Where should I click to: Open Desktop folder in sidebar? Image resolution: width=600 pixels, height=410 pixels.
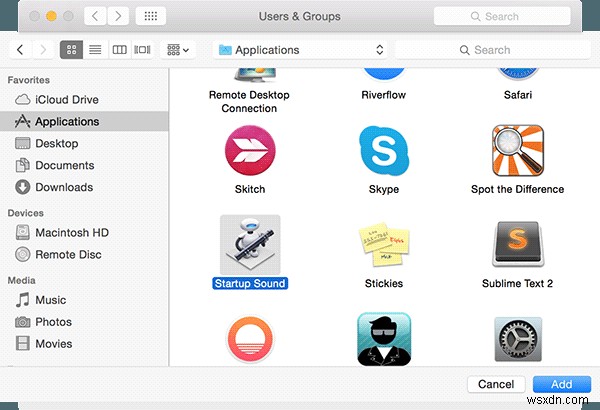coord(84,143)
